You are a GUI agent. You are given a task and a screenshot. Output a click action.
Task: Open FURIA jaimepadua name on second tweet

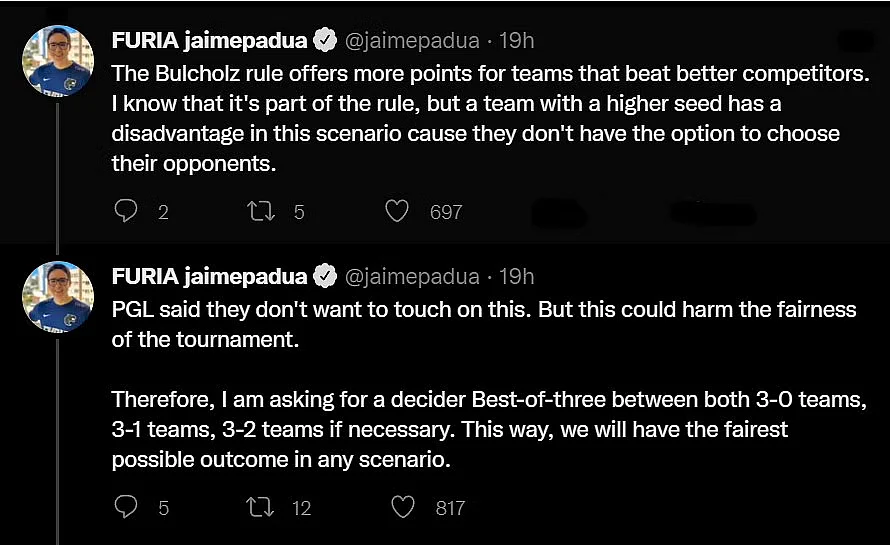tap(209, 276)
